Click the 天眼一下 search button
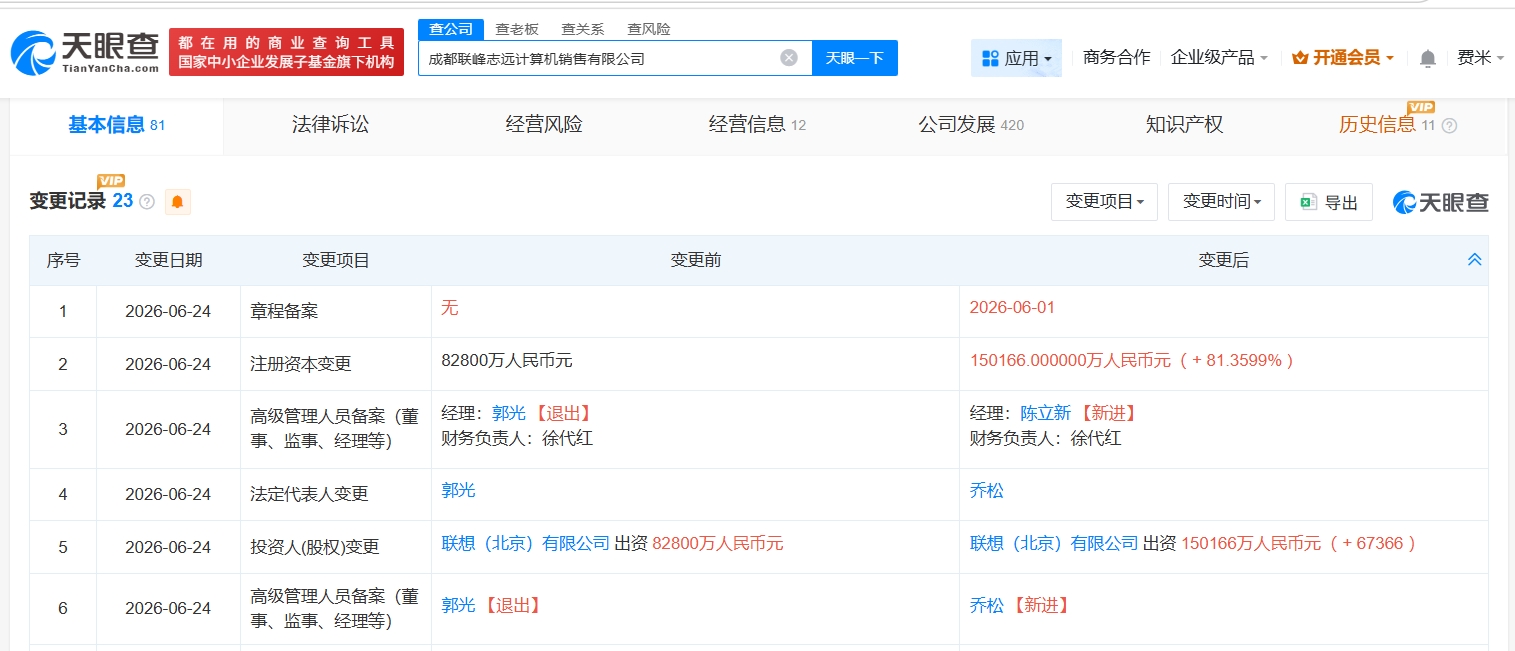This screenshot has height=651, width=1515. [854, 58]
